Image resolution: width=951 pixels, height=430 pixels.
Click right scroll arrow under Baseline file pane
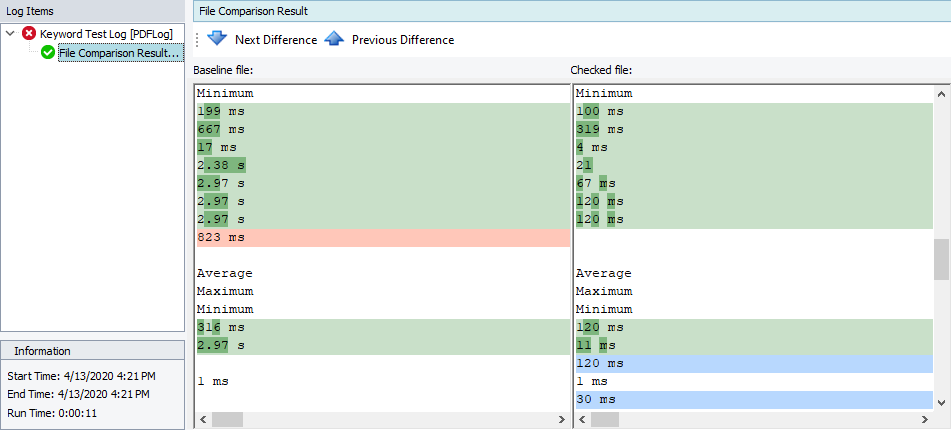pos(561,420)
